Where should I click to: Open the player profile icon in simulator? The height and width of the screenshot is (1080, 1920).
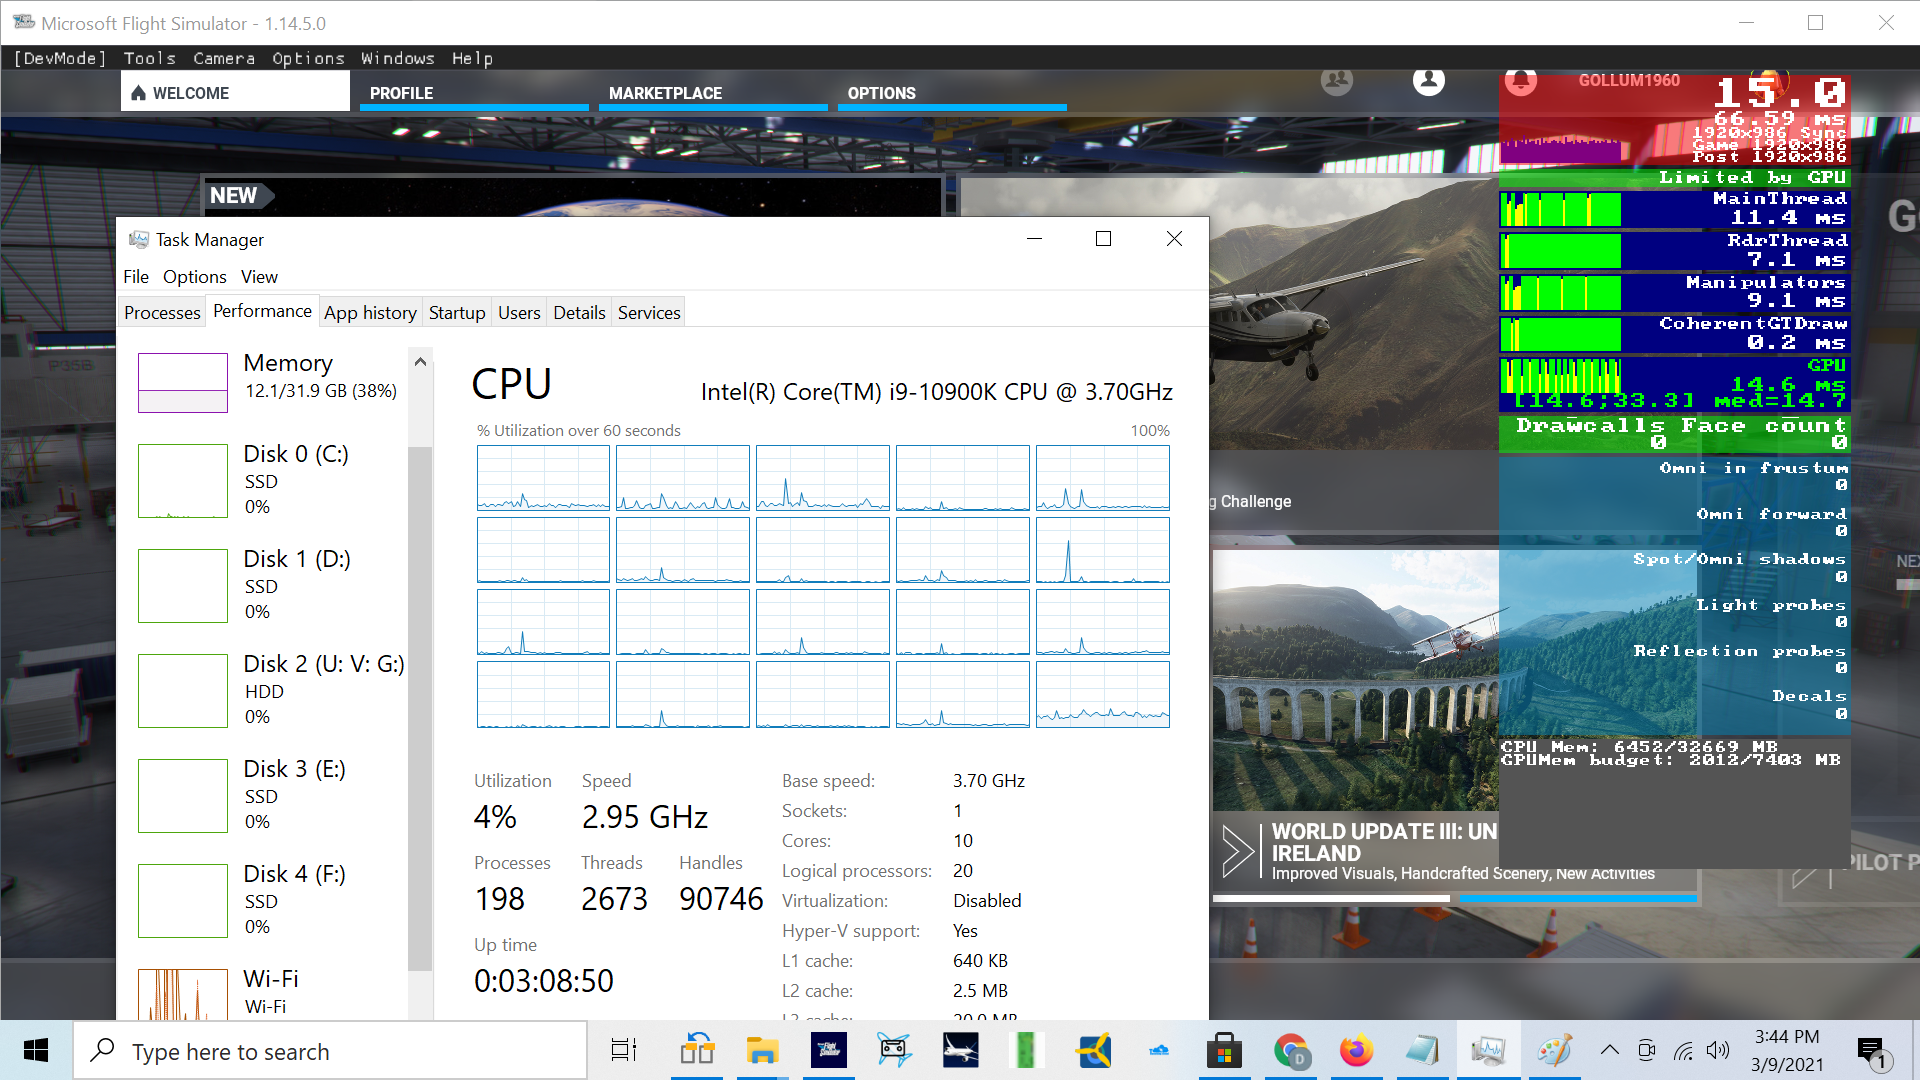point(1429,80)
